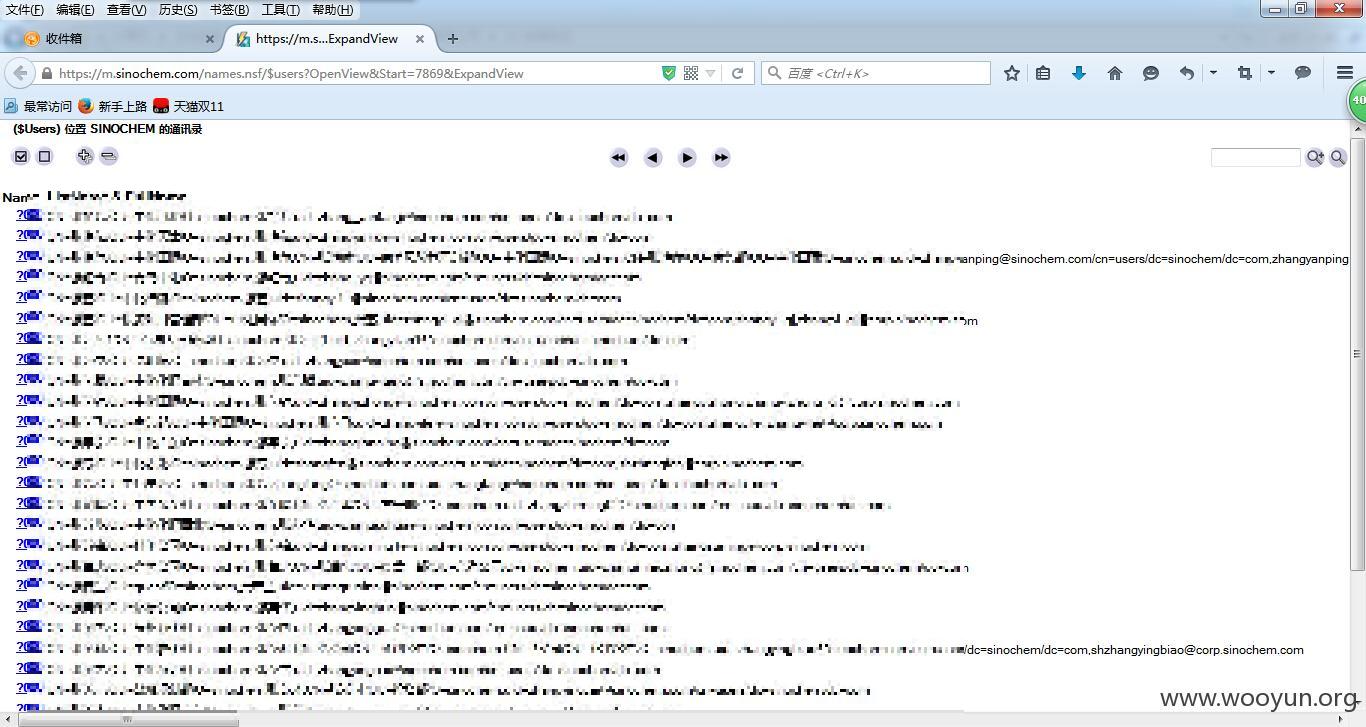The width and height of the screenshot is (1366, 727).
Task: Open the 最常访问 bookmark
Action: tap(38, 106)
